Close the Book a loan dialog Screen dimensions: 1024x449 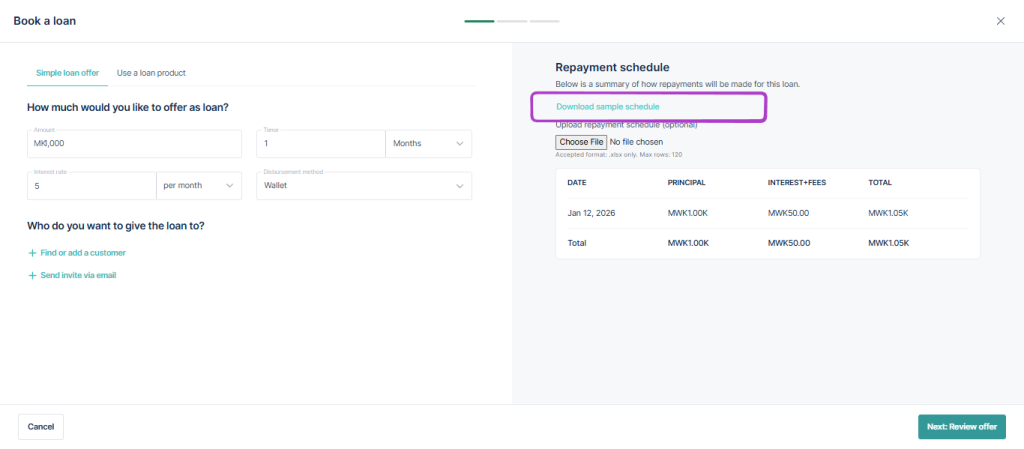pos(1000,21)
